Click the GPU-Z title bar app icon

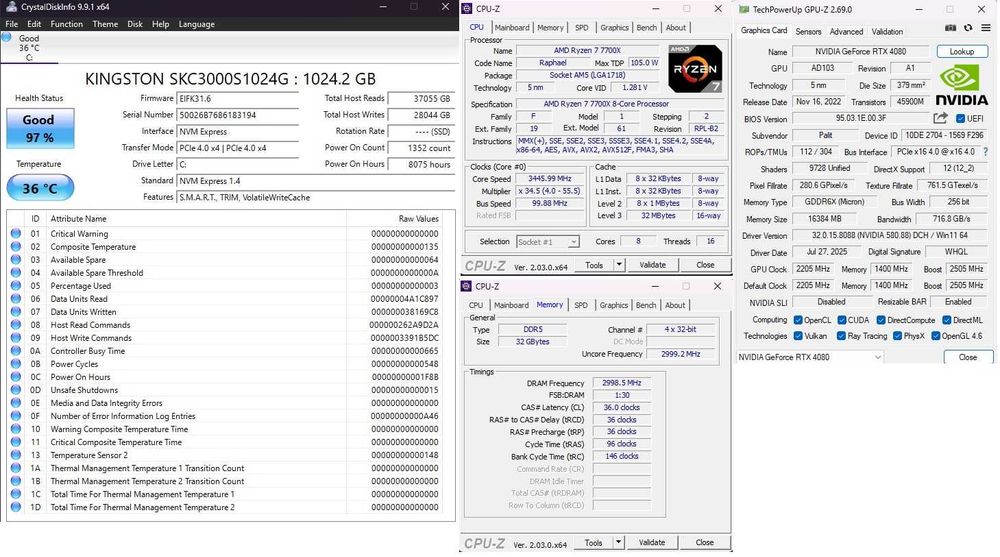click(744, 9)
